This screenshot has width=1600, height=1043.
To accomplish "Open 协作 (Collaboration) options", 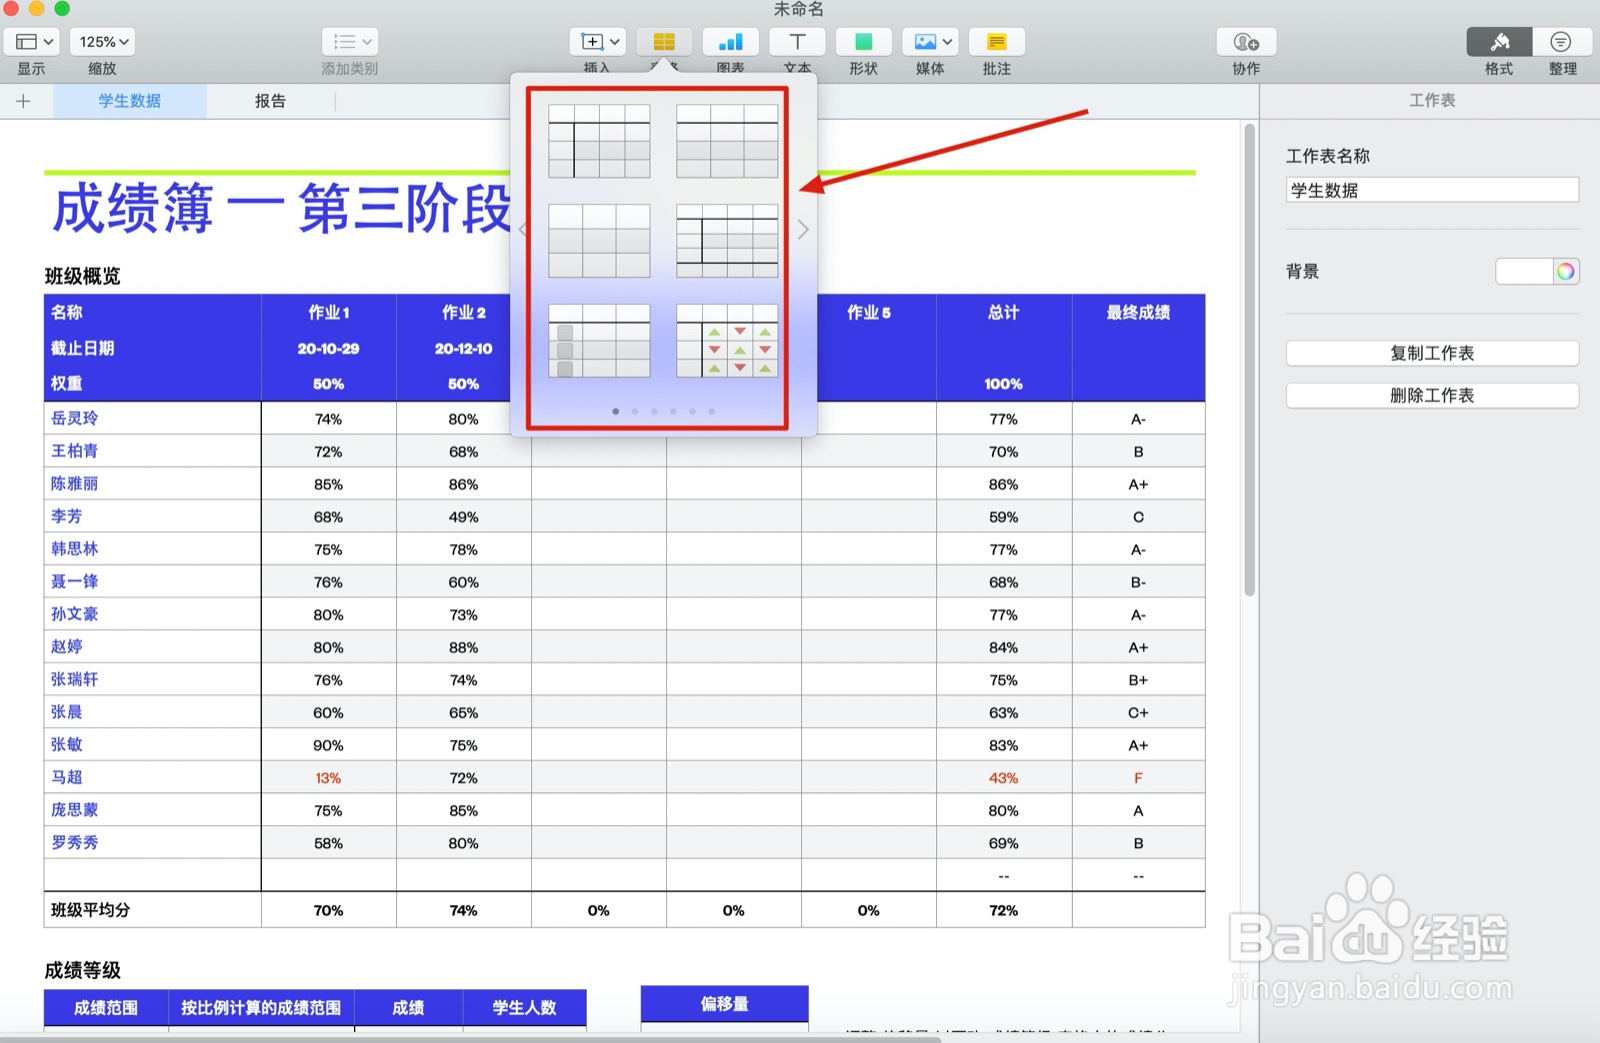I will [x=1245, y=41].
